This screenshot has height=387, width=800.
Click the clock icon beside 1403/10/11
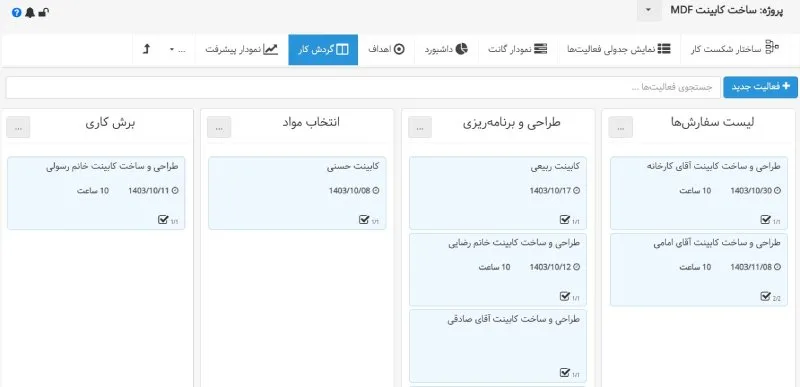(175, 191)
